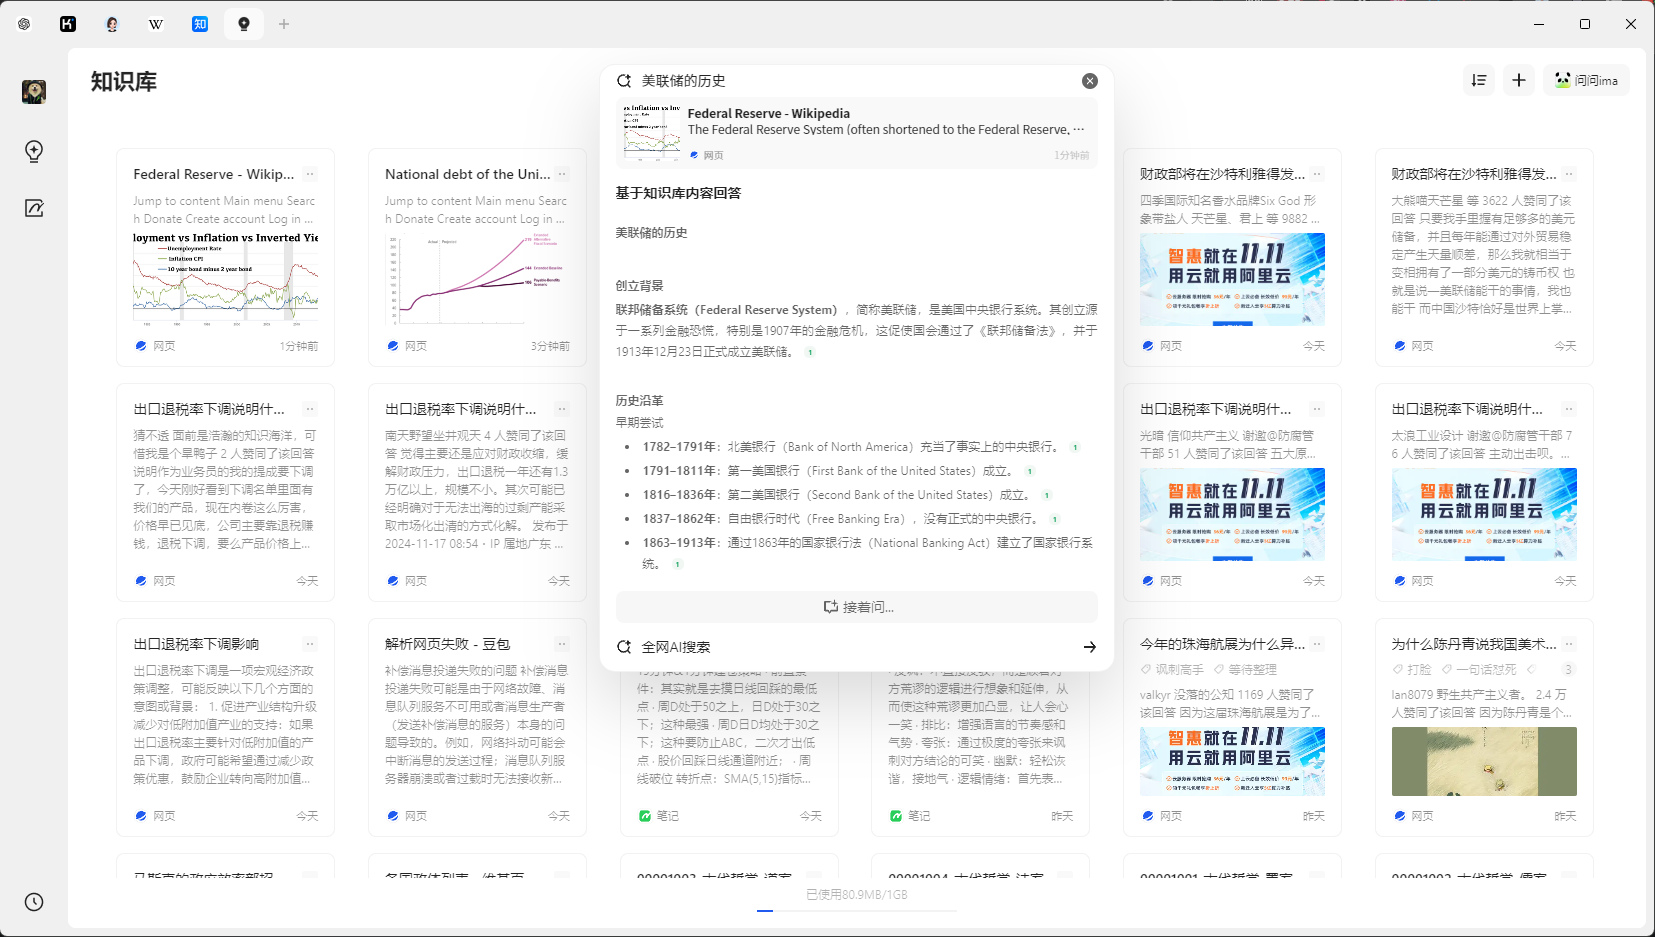Click the 历史沿革 section heading
The image size is (1655, 937).
coord(639,401)
